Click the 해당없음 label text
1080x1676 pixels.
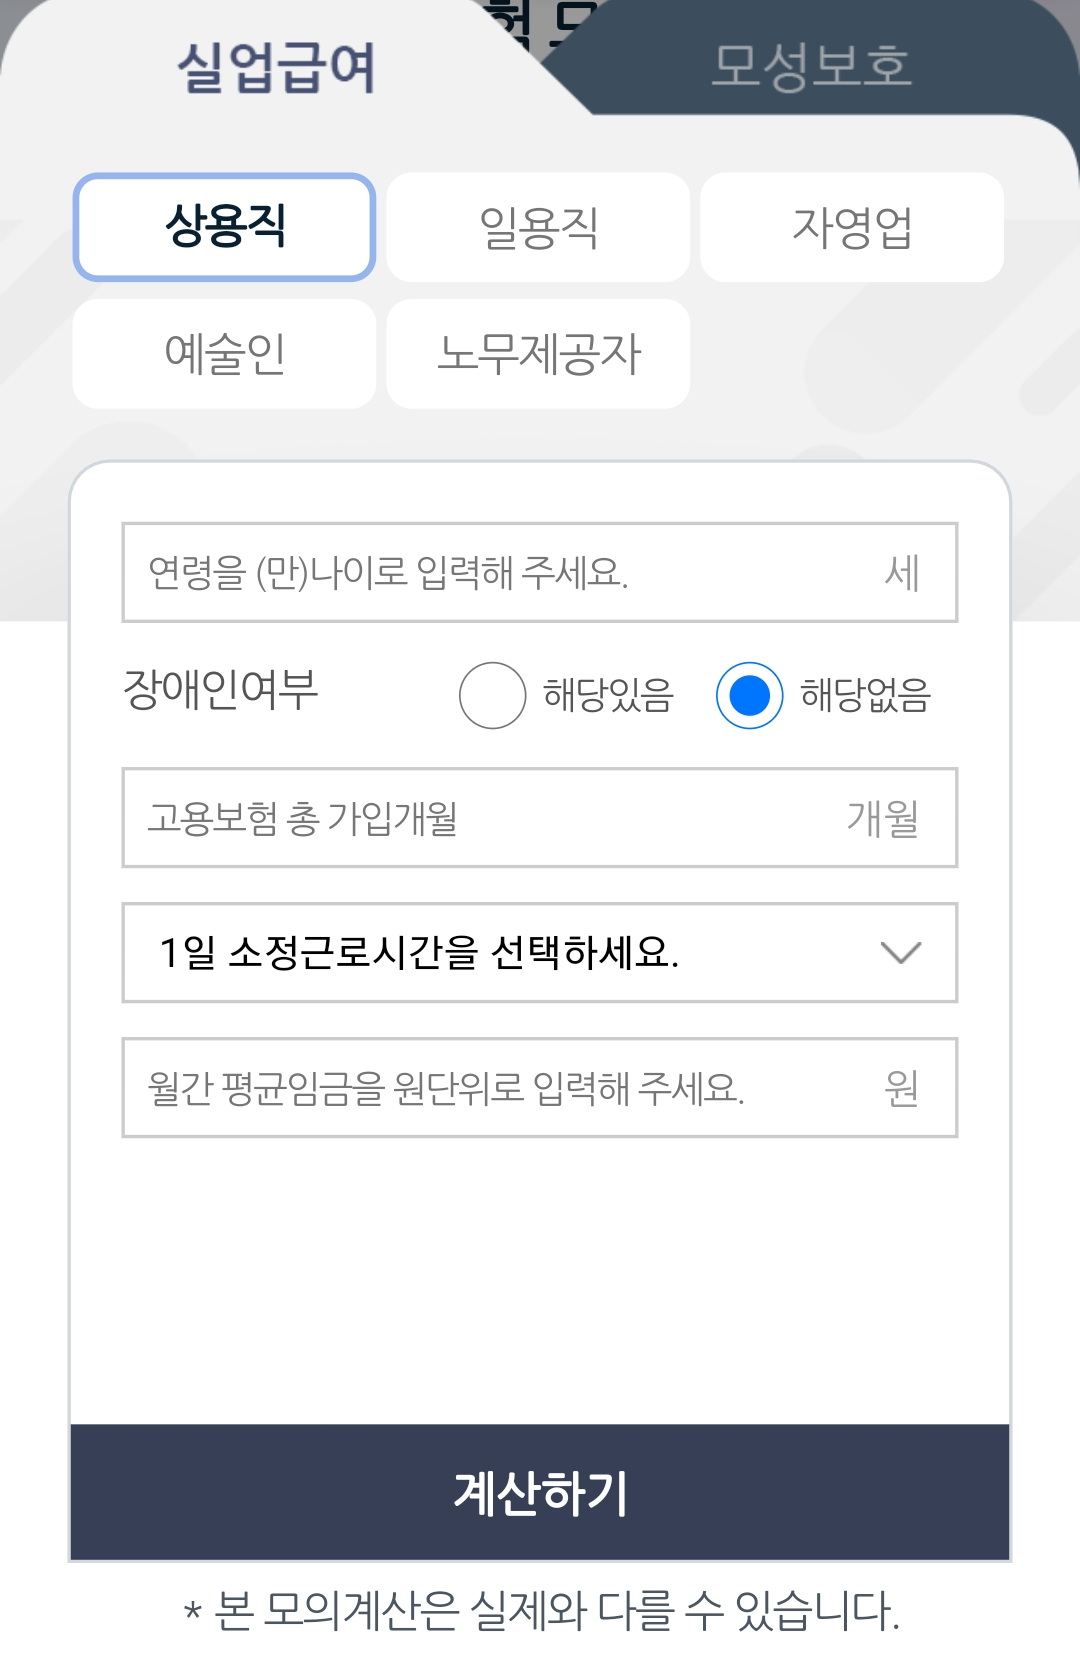(x=865, y=695)
